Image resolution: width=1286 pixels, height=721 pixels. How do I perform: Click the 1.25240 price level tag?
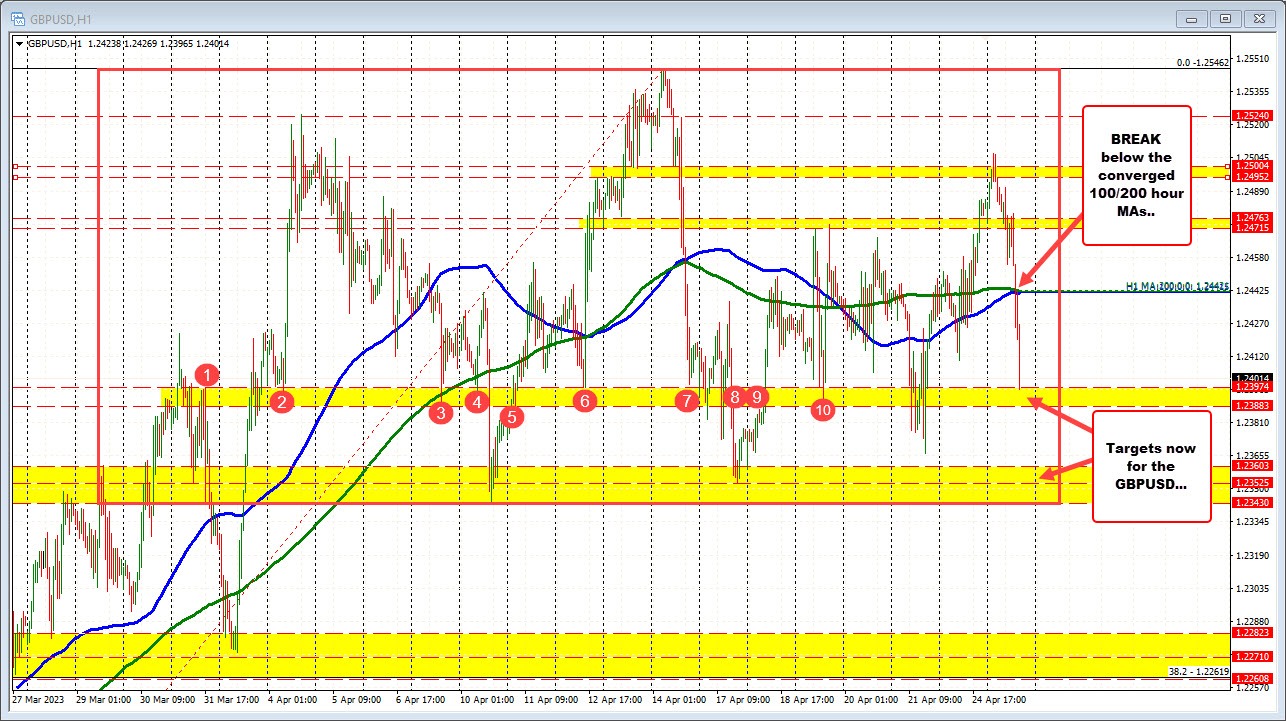1254,115
